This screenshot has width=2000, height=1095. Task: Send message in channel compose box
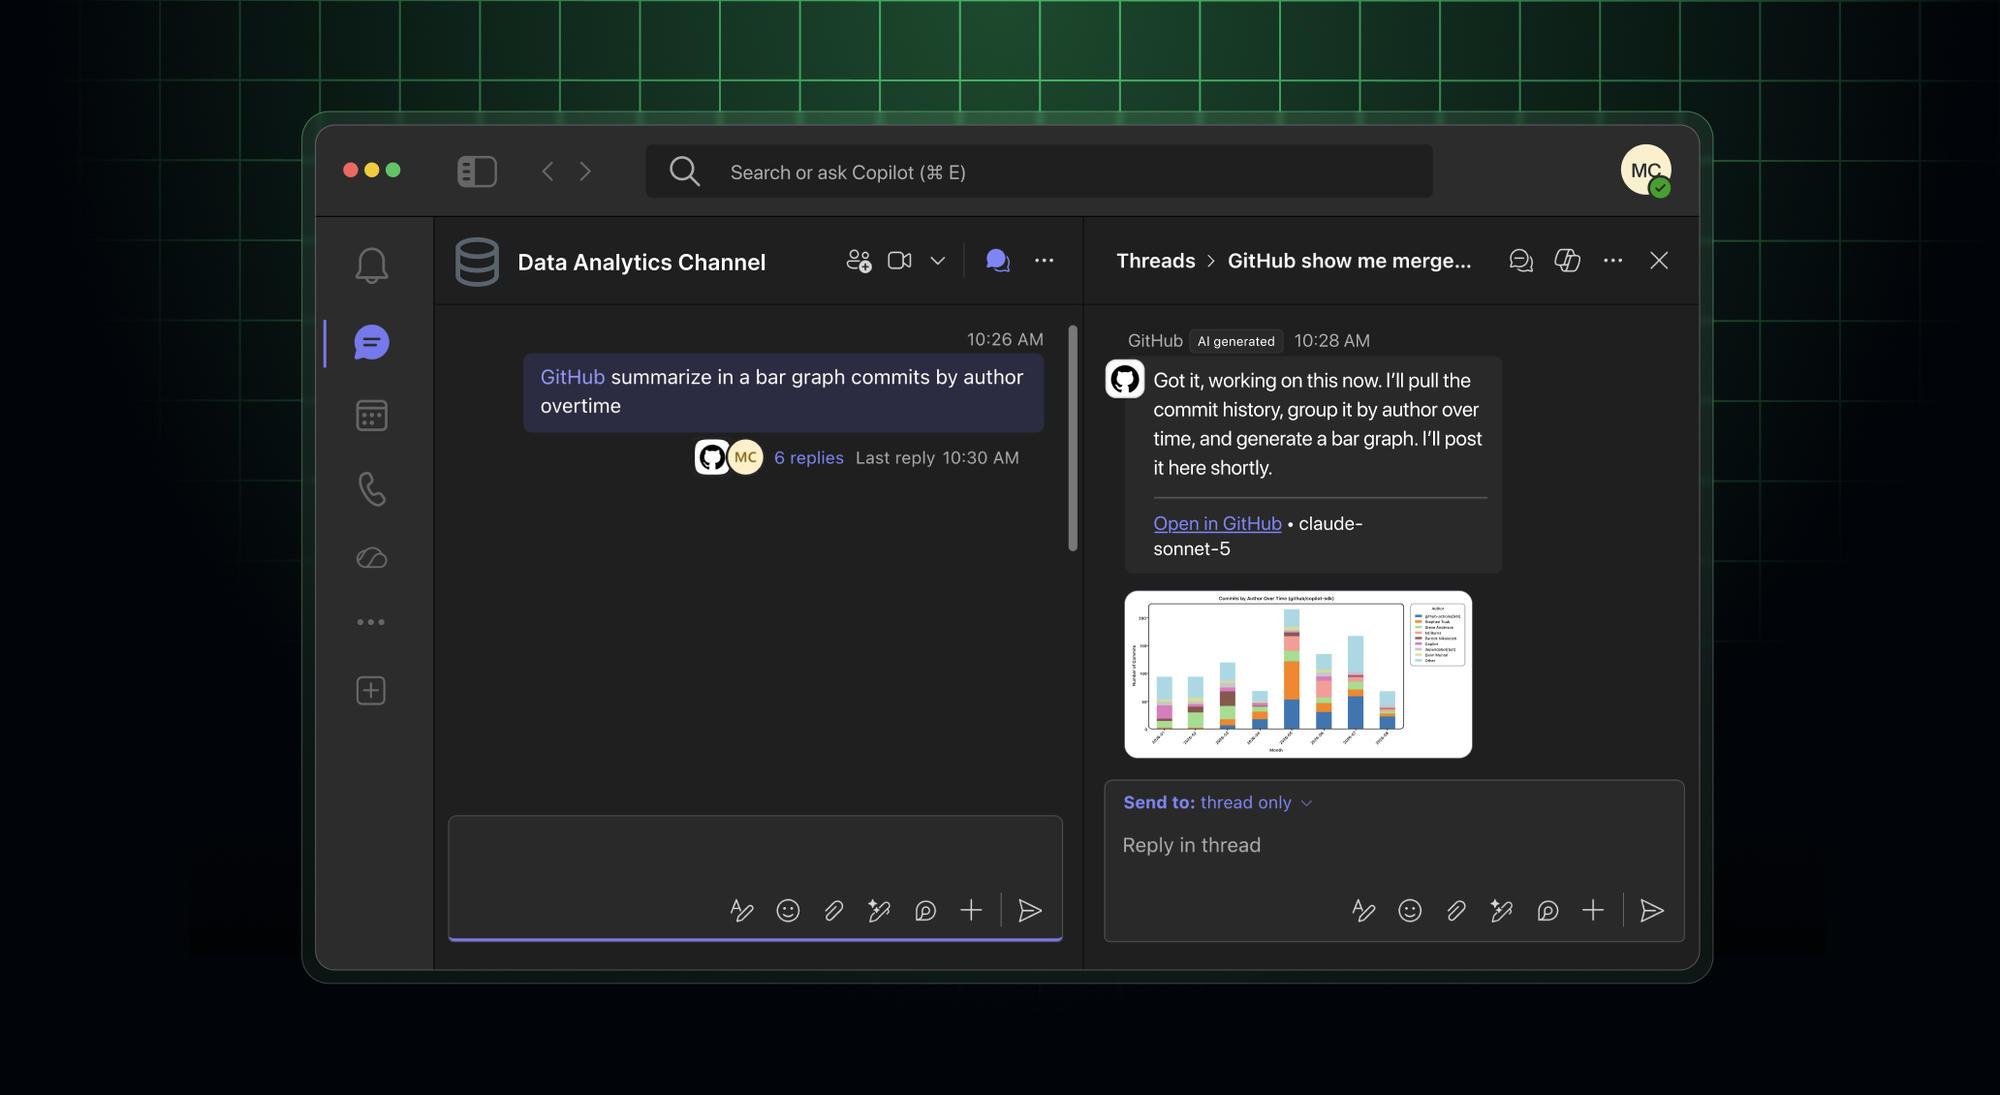(1030, 910)
